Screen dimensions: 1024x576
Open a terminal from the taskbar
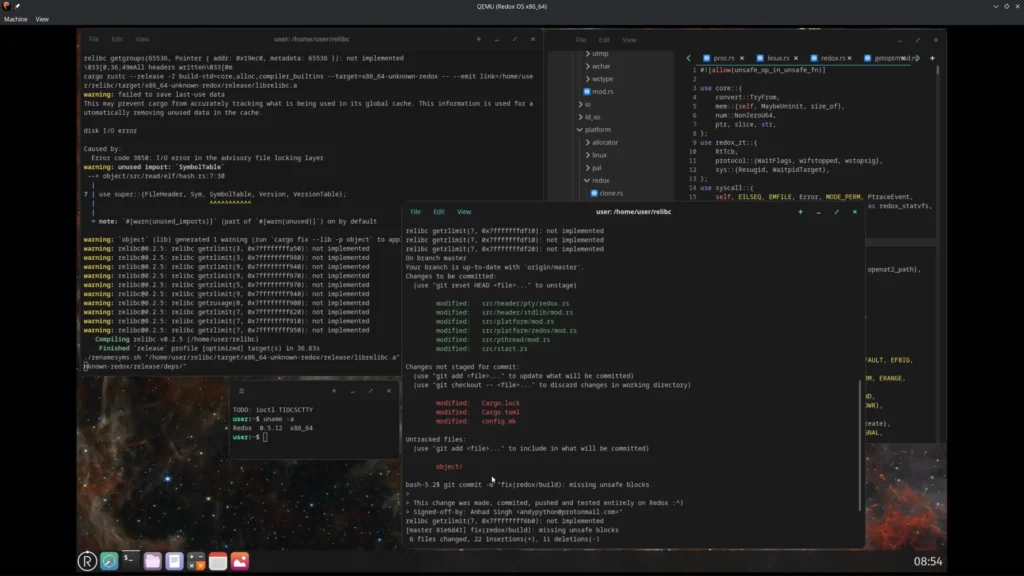[x=130, y=560]
